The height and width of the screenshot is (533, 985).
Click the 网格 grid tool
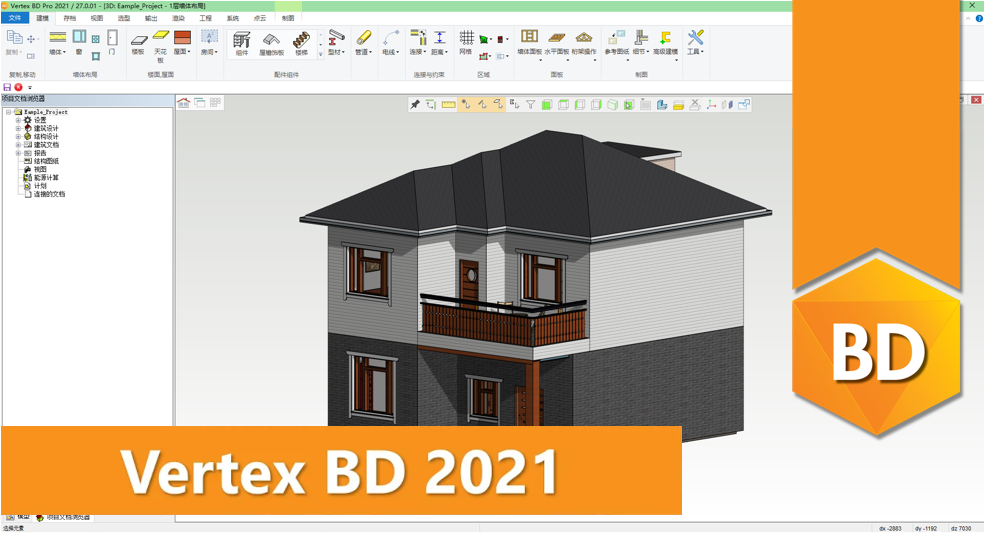click(x=465, y=42)
